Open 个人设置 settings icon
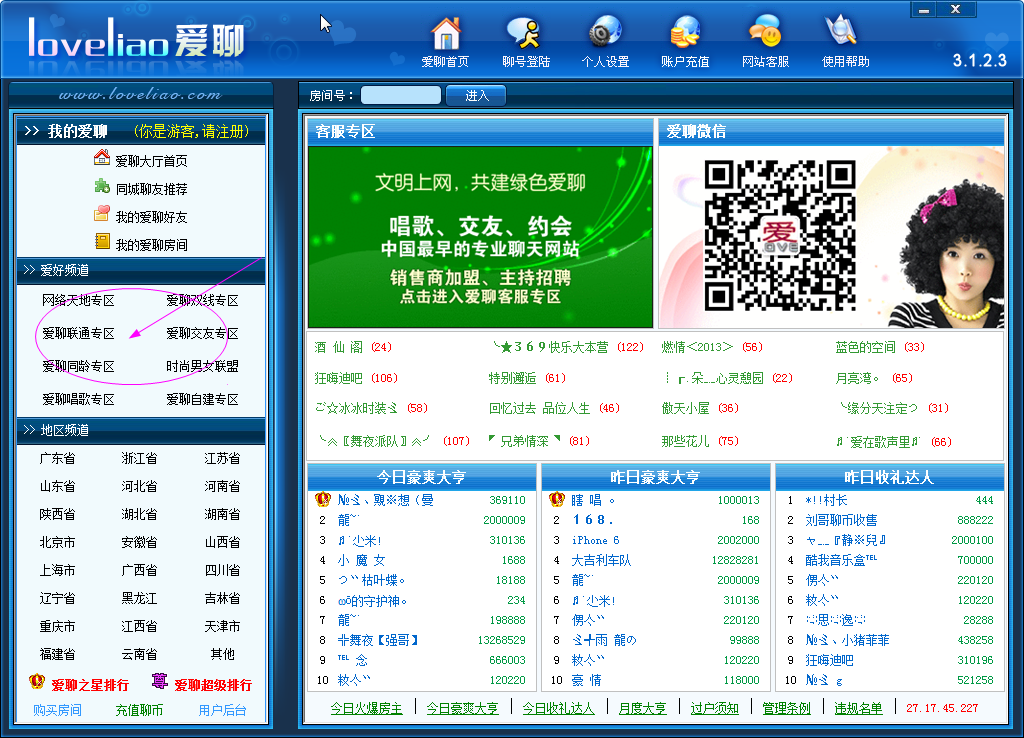This screenshot has width=1024, height=738. pyautogui.click(x=605, y=32)
